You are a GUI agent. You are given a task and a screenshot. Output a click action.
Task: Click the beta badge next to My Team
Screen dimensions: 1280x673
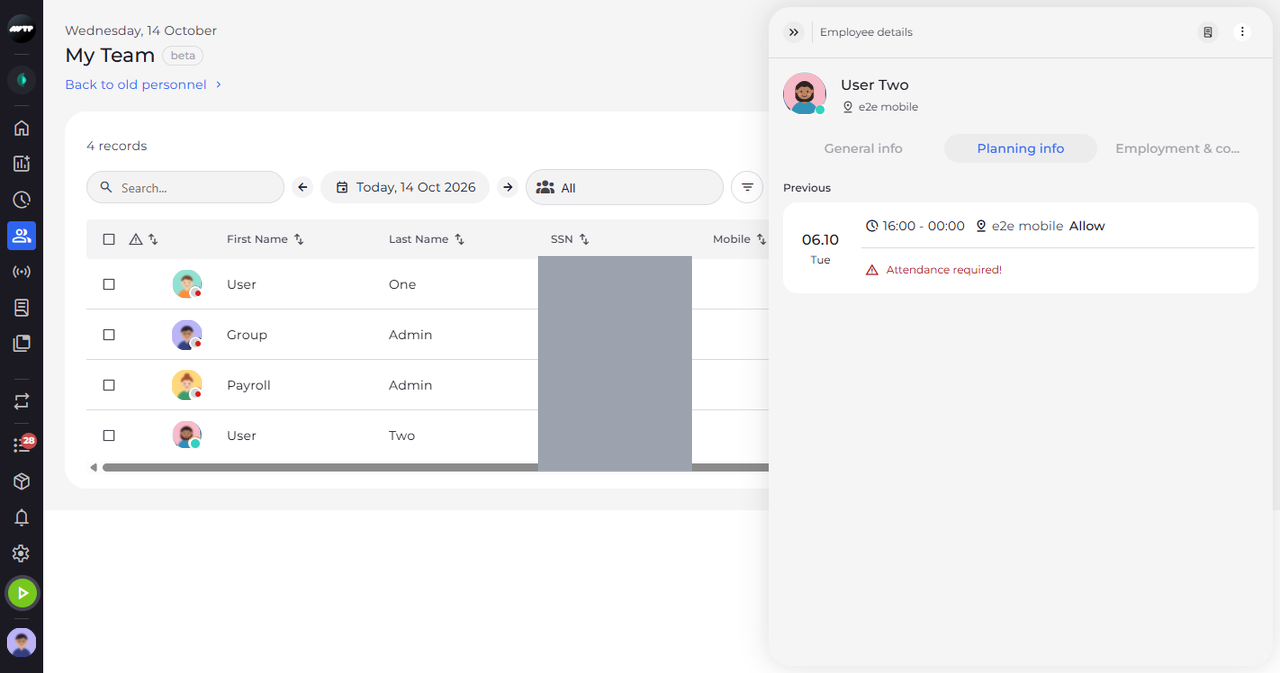click(x=183, y=55)
